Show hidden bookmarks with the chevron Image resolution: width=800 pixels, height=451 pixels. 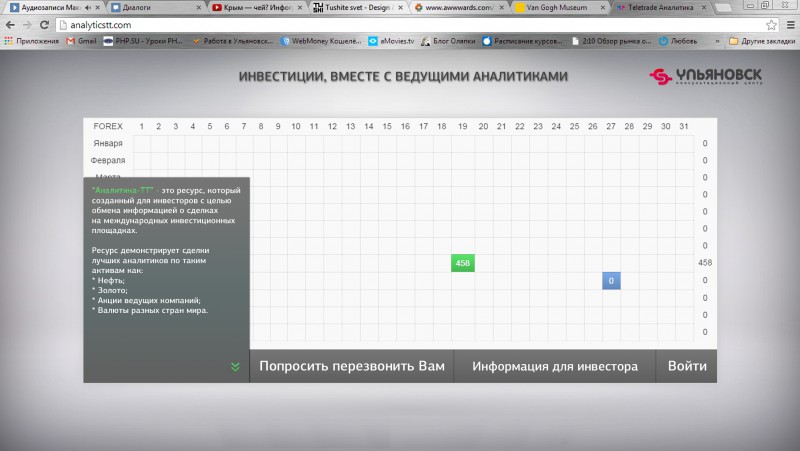(717, 41)
